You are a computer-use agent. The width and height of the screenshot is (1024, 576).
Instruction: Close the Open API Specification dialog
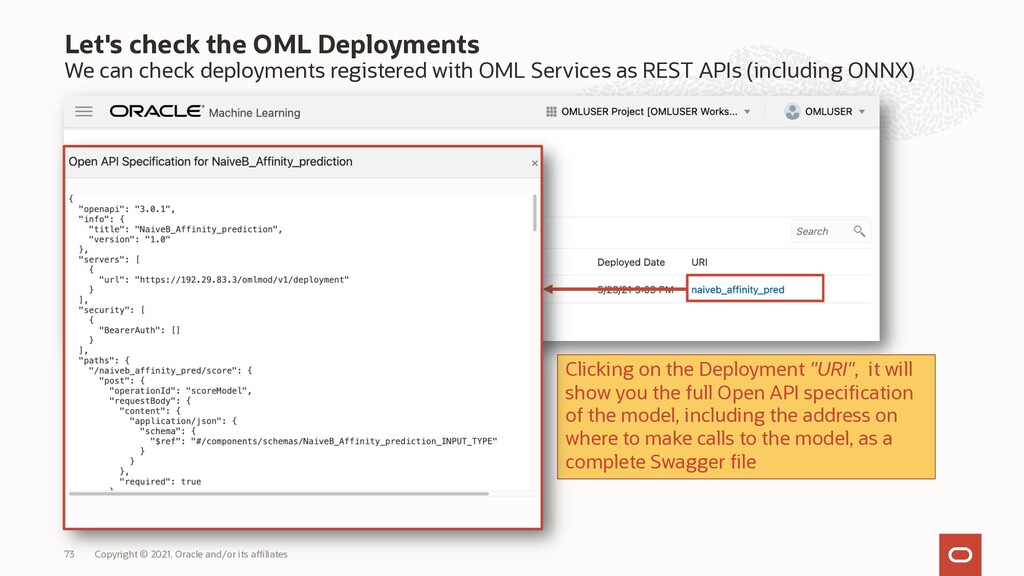tap(535, 163)
